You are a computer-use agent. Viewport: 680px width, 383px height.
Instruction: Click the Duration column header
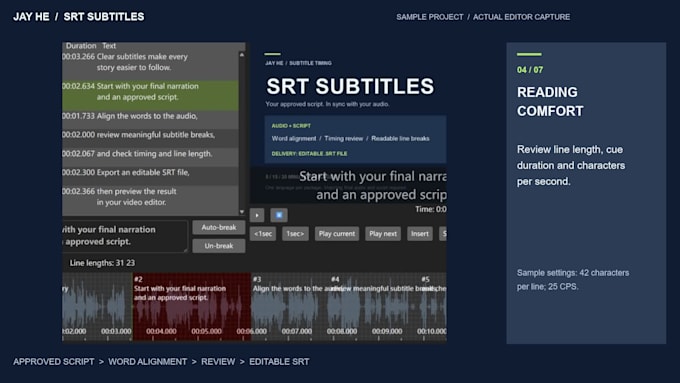[x=81, y=46]
